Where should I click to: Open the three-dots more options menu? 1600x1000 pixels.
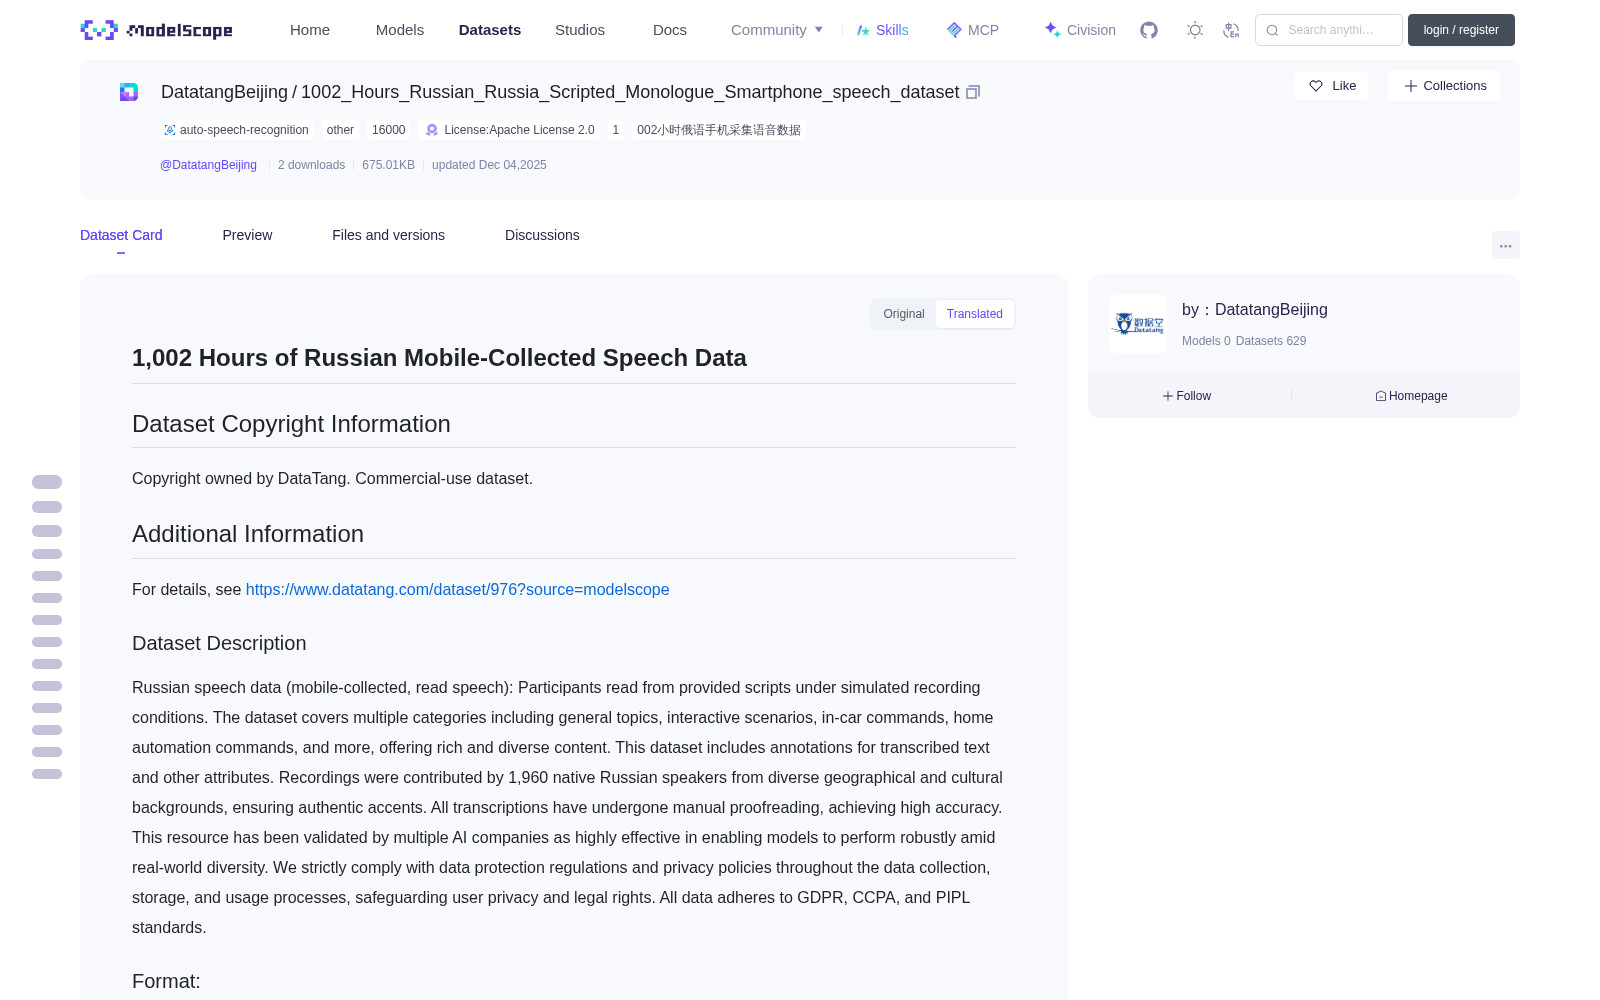click(x=1505, y=245)
